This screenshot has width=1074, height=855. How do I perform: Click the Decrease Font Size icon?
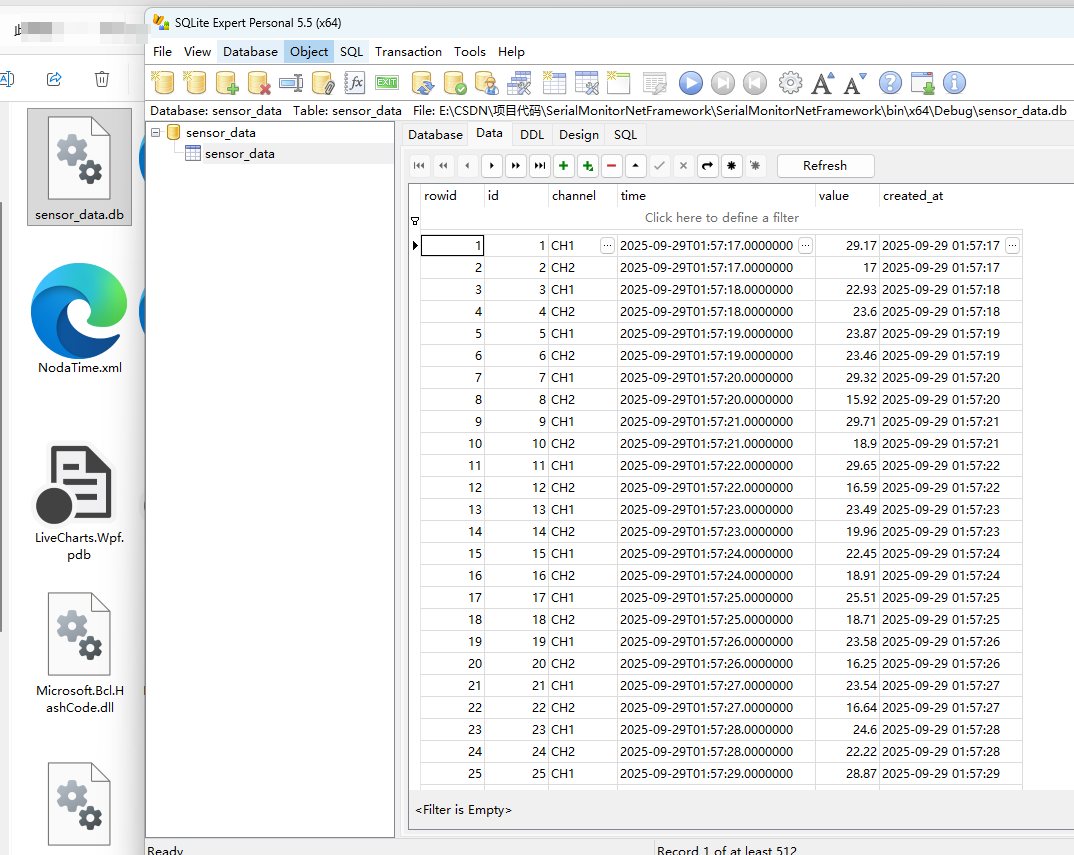coord(855,83)
